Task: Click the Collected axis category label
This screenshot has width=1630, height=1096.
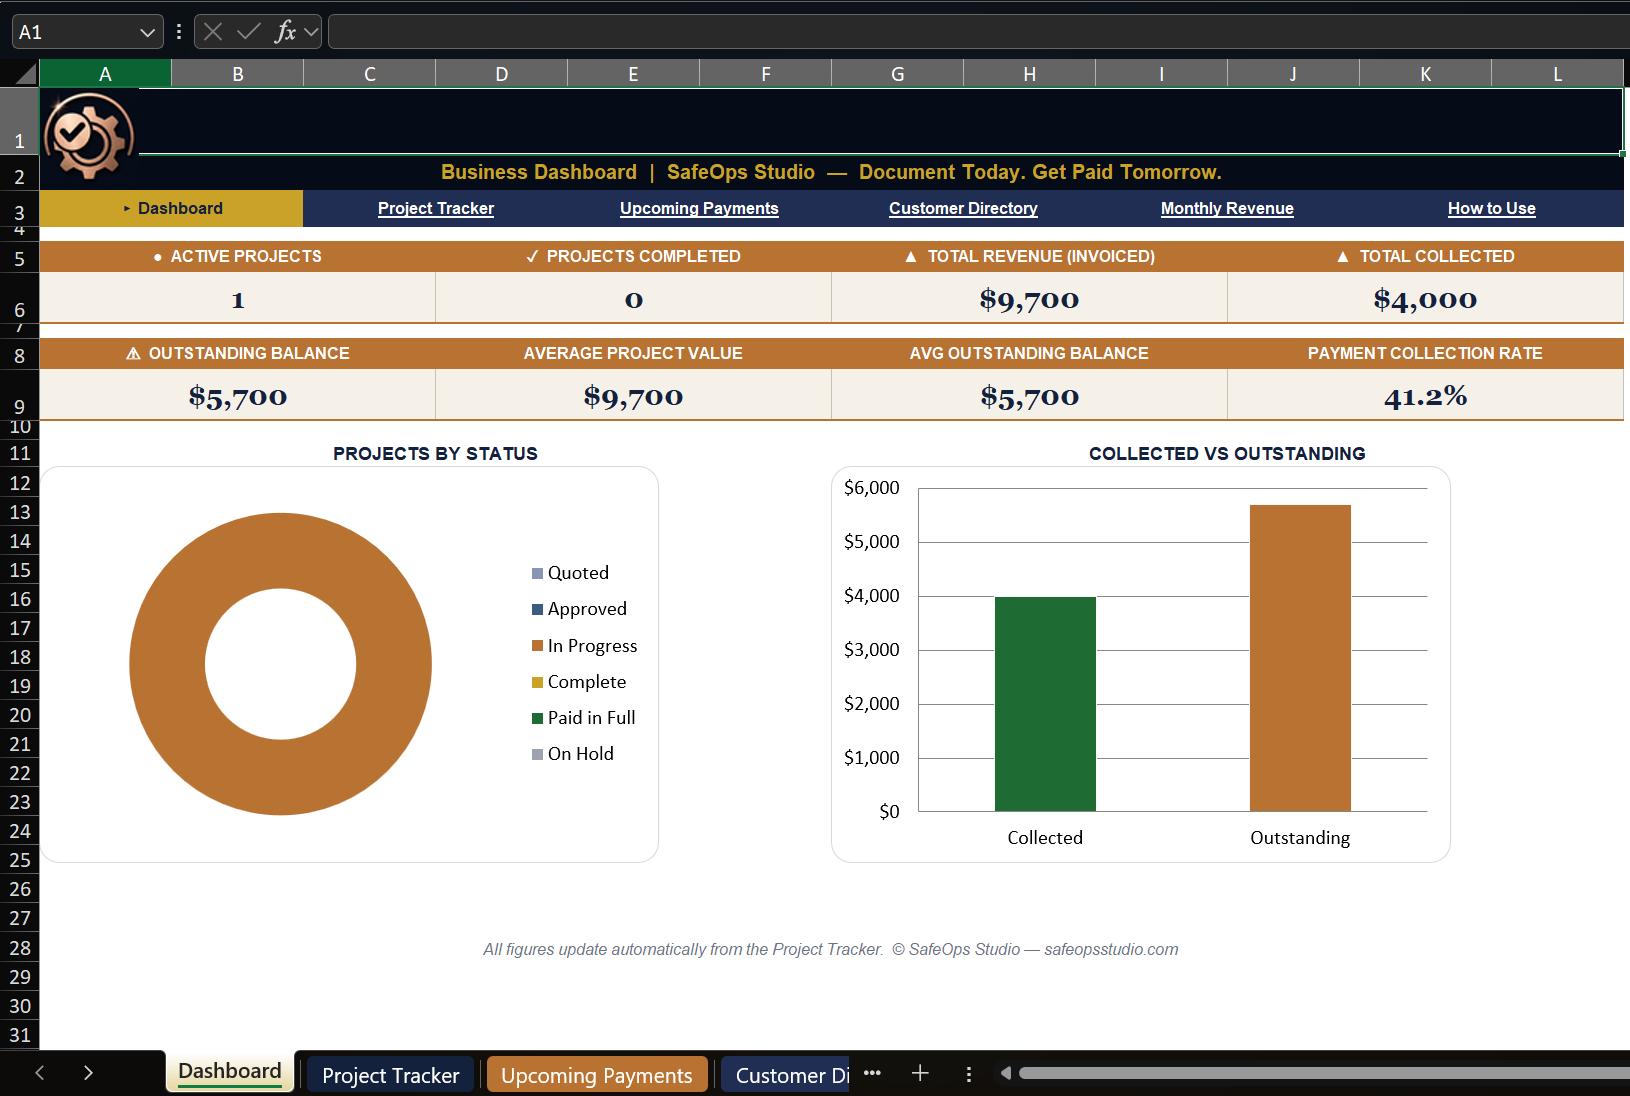Action: coord(1045,838)
